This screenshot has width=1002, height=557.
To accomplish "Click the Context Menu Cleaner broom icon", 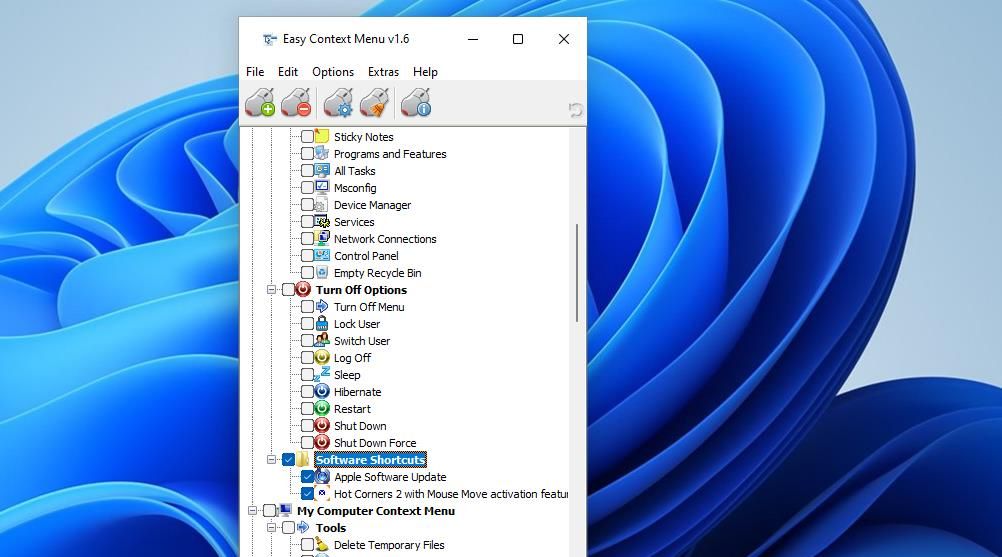I will pyautogui.click(x=374, y=103).
